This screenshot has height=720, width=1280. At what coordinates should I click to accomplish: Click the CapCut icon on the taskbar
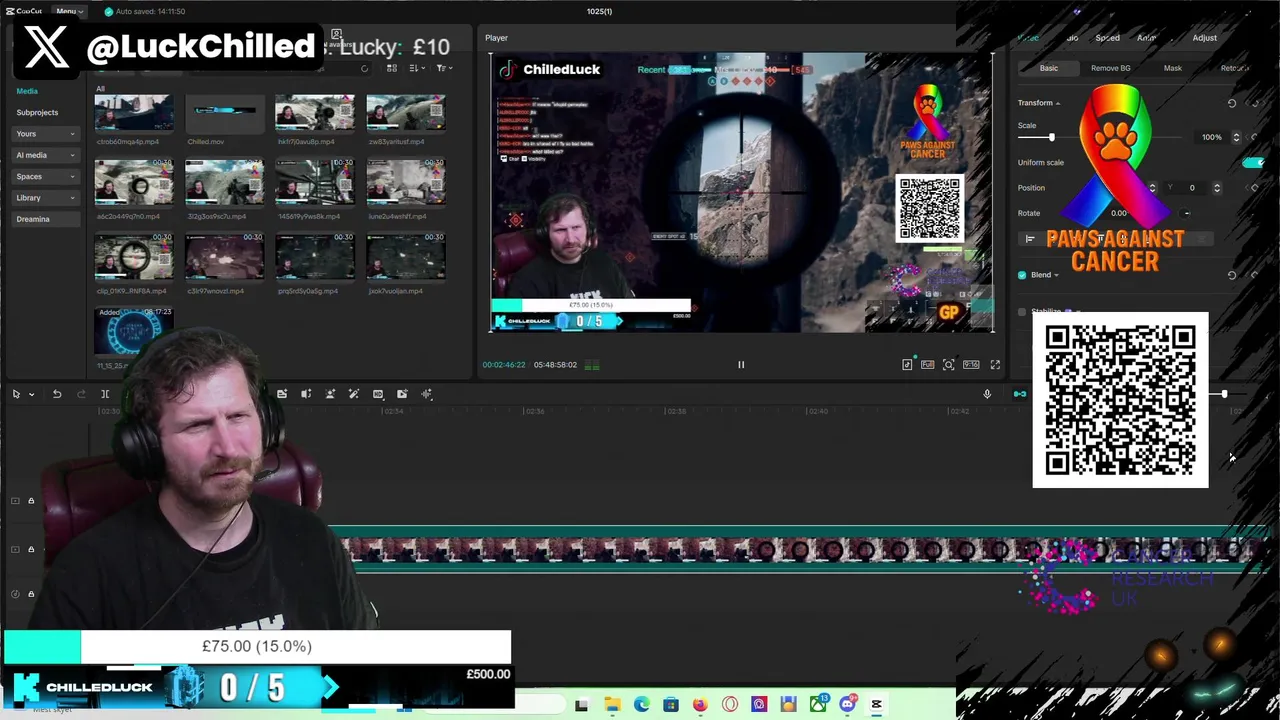coord(877,705)
